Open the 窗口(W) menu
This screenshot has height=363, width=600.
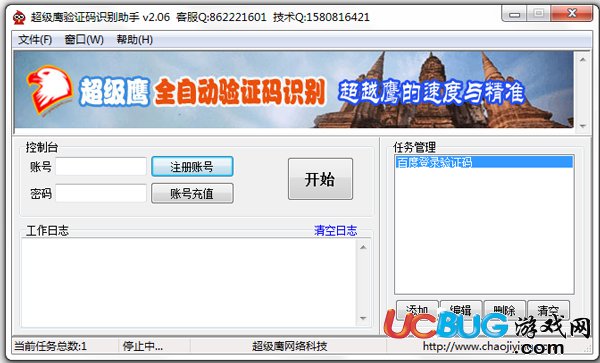[x=84, y=39]
